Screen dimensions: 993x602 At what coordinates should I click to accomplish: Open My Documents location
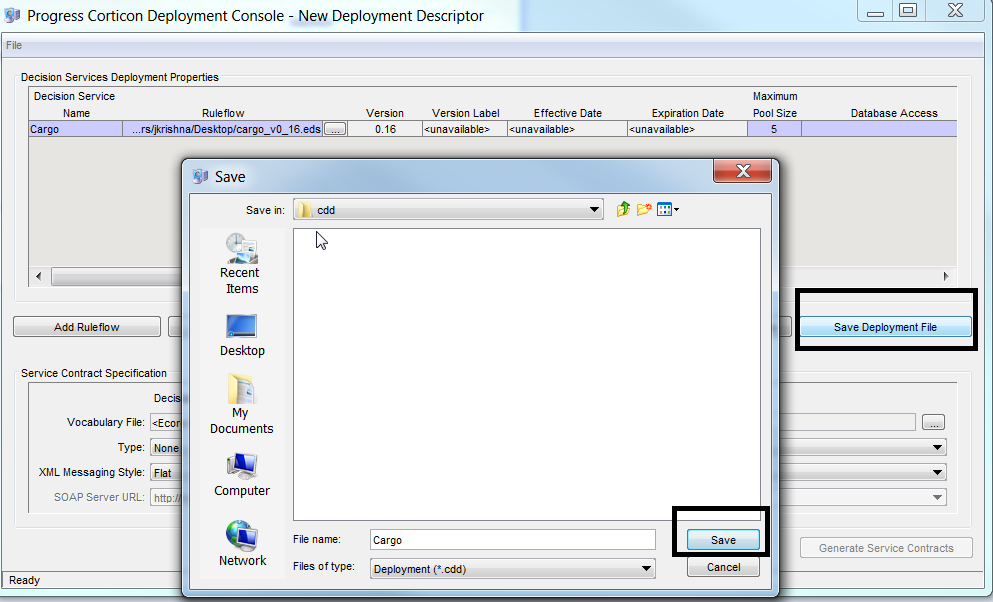[x=241, y=404]
